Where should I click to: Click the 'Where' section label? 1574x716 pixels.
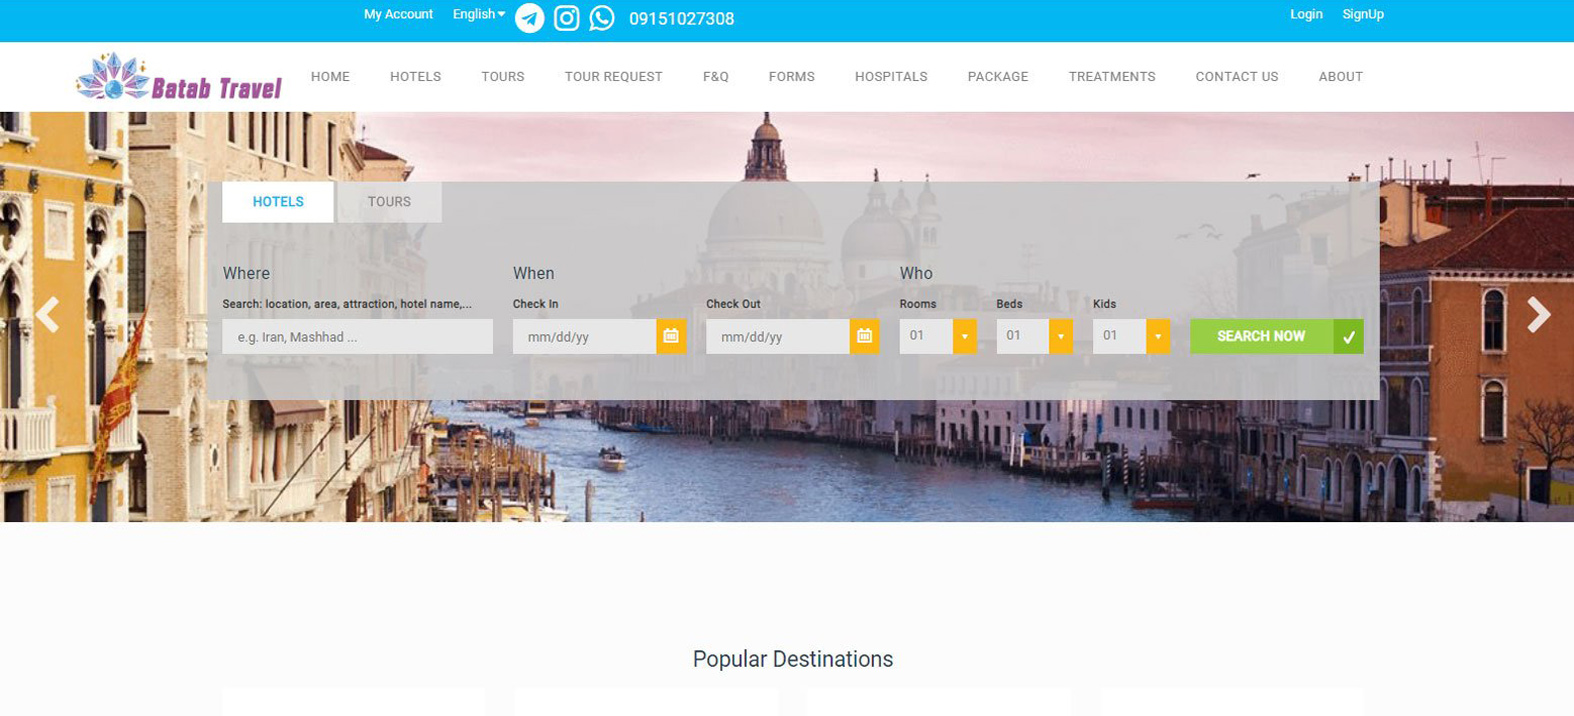coord(246,273)
